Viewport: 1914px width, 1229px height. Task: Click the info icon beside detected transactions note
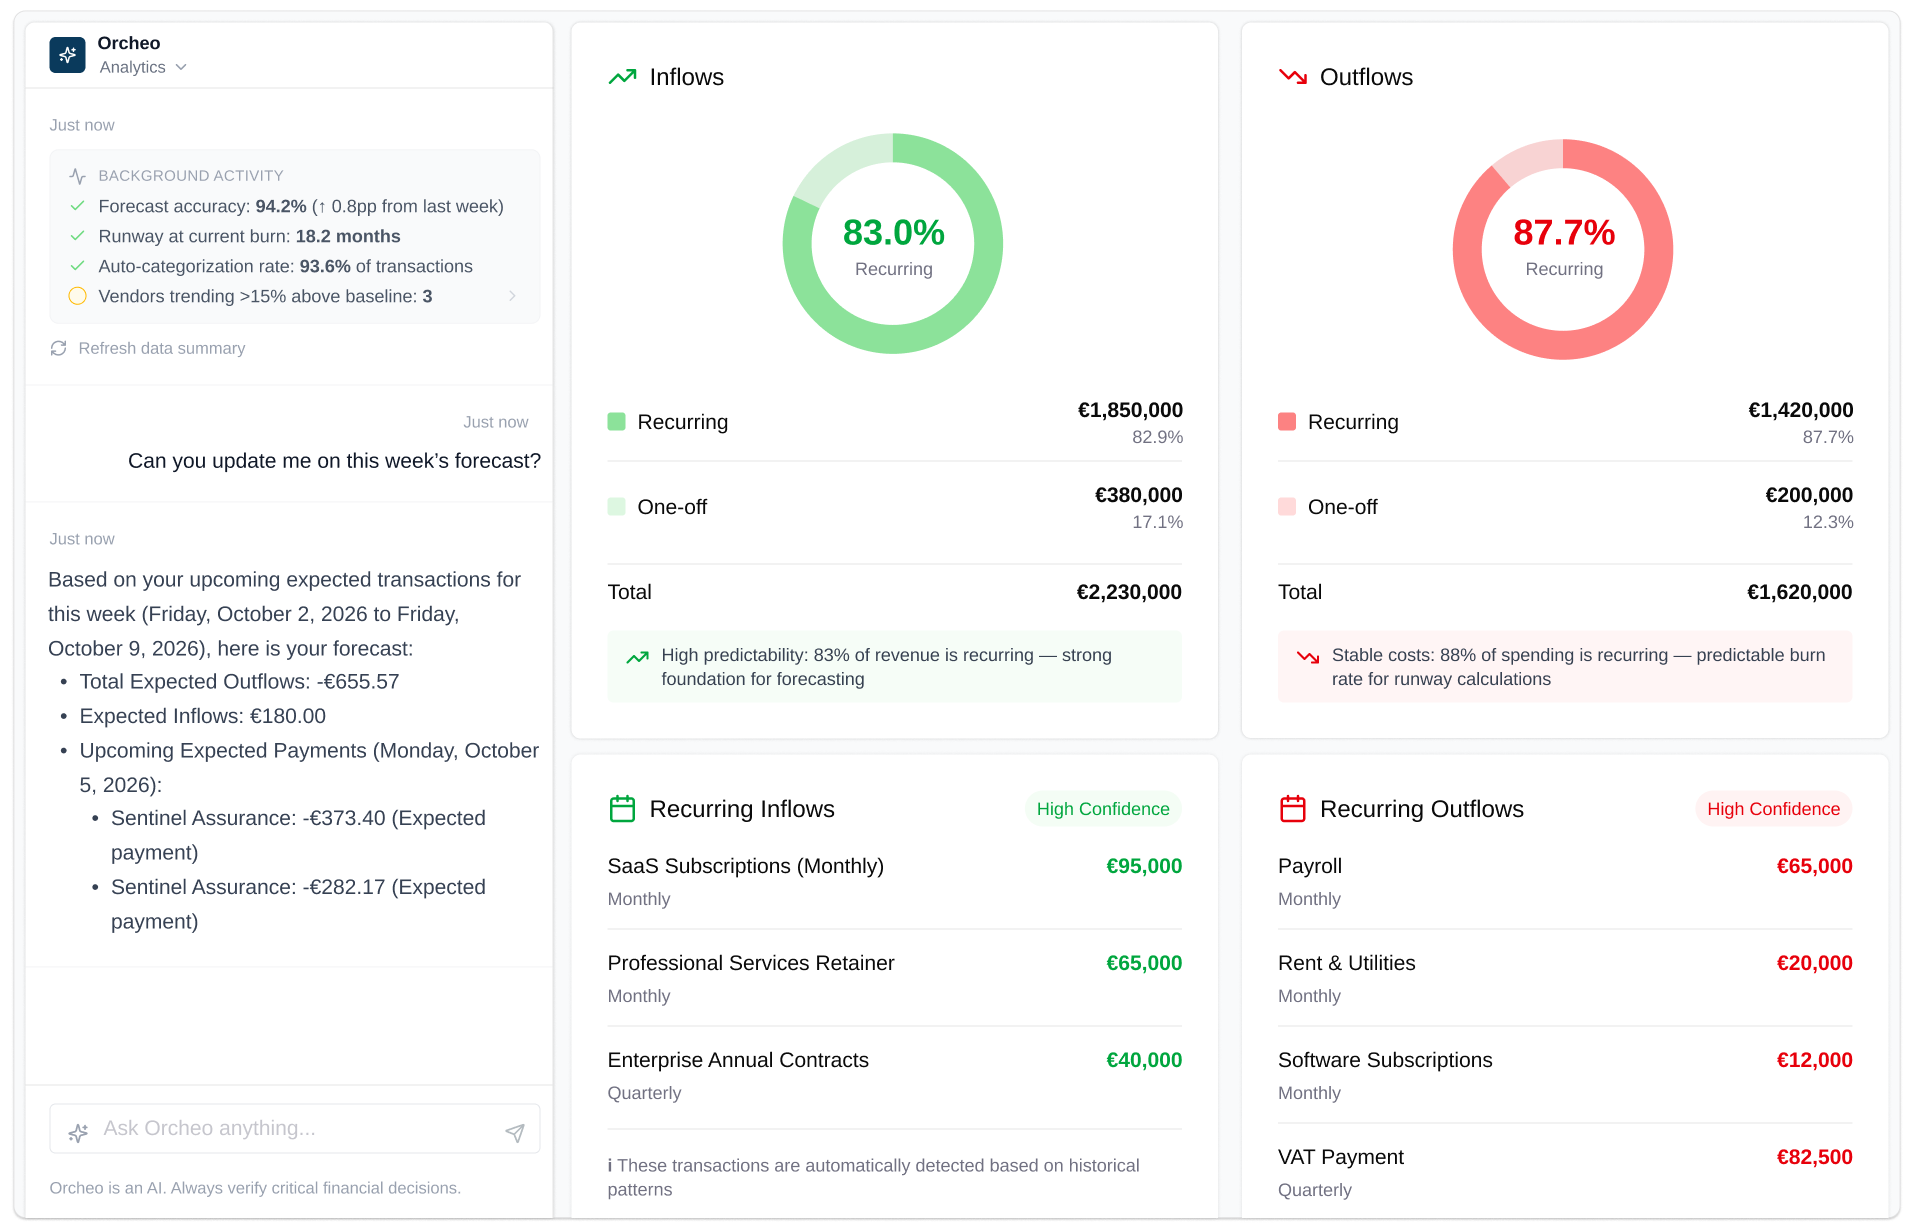pyautogui.click(x=610, y=1166)
